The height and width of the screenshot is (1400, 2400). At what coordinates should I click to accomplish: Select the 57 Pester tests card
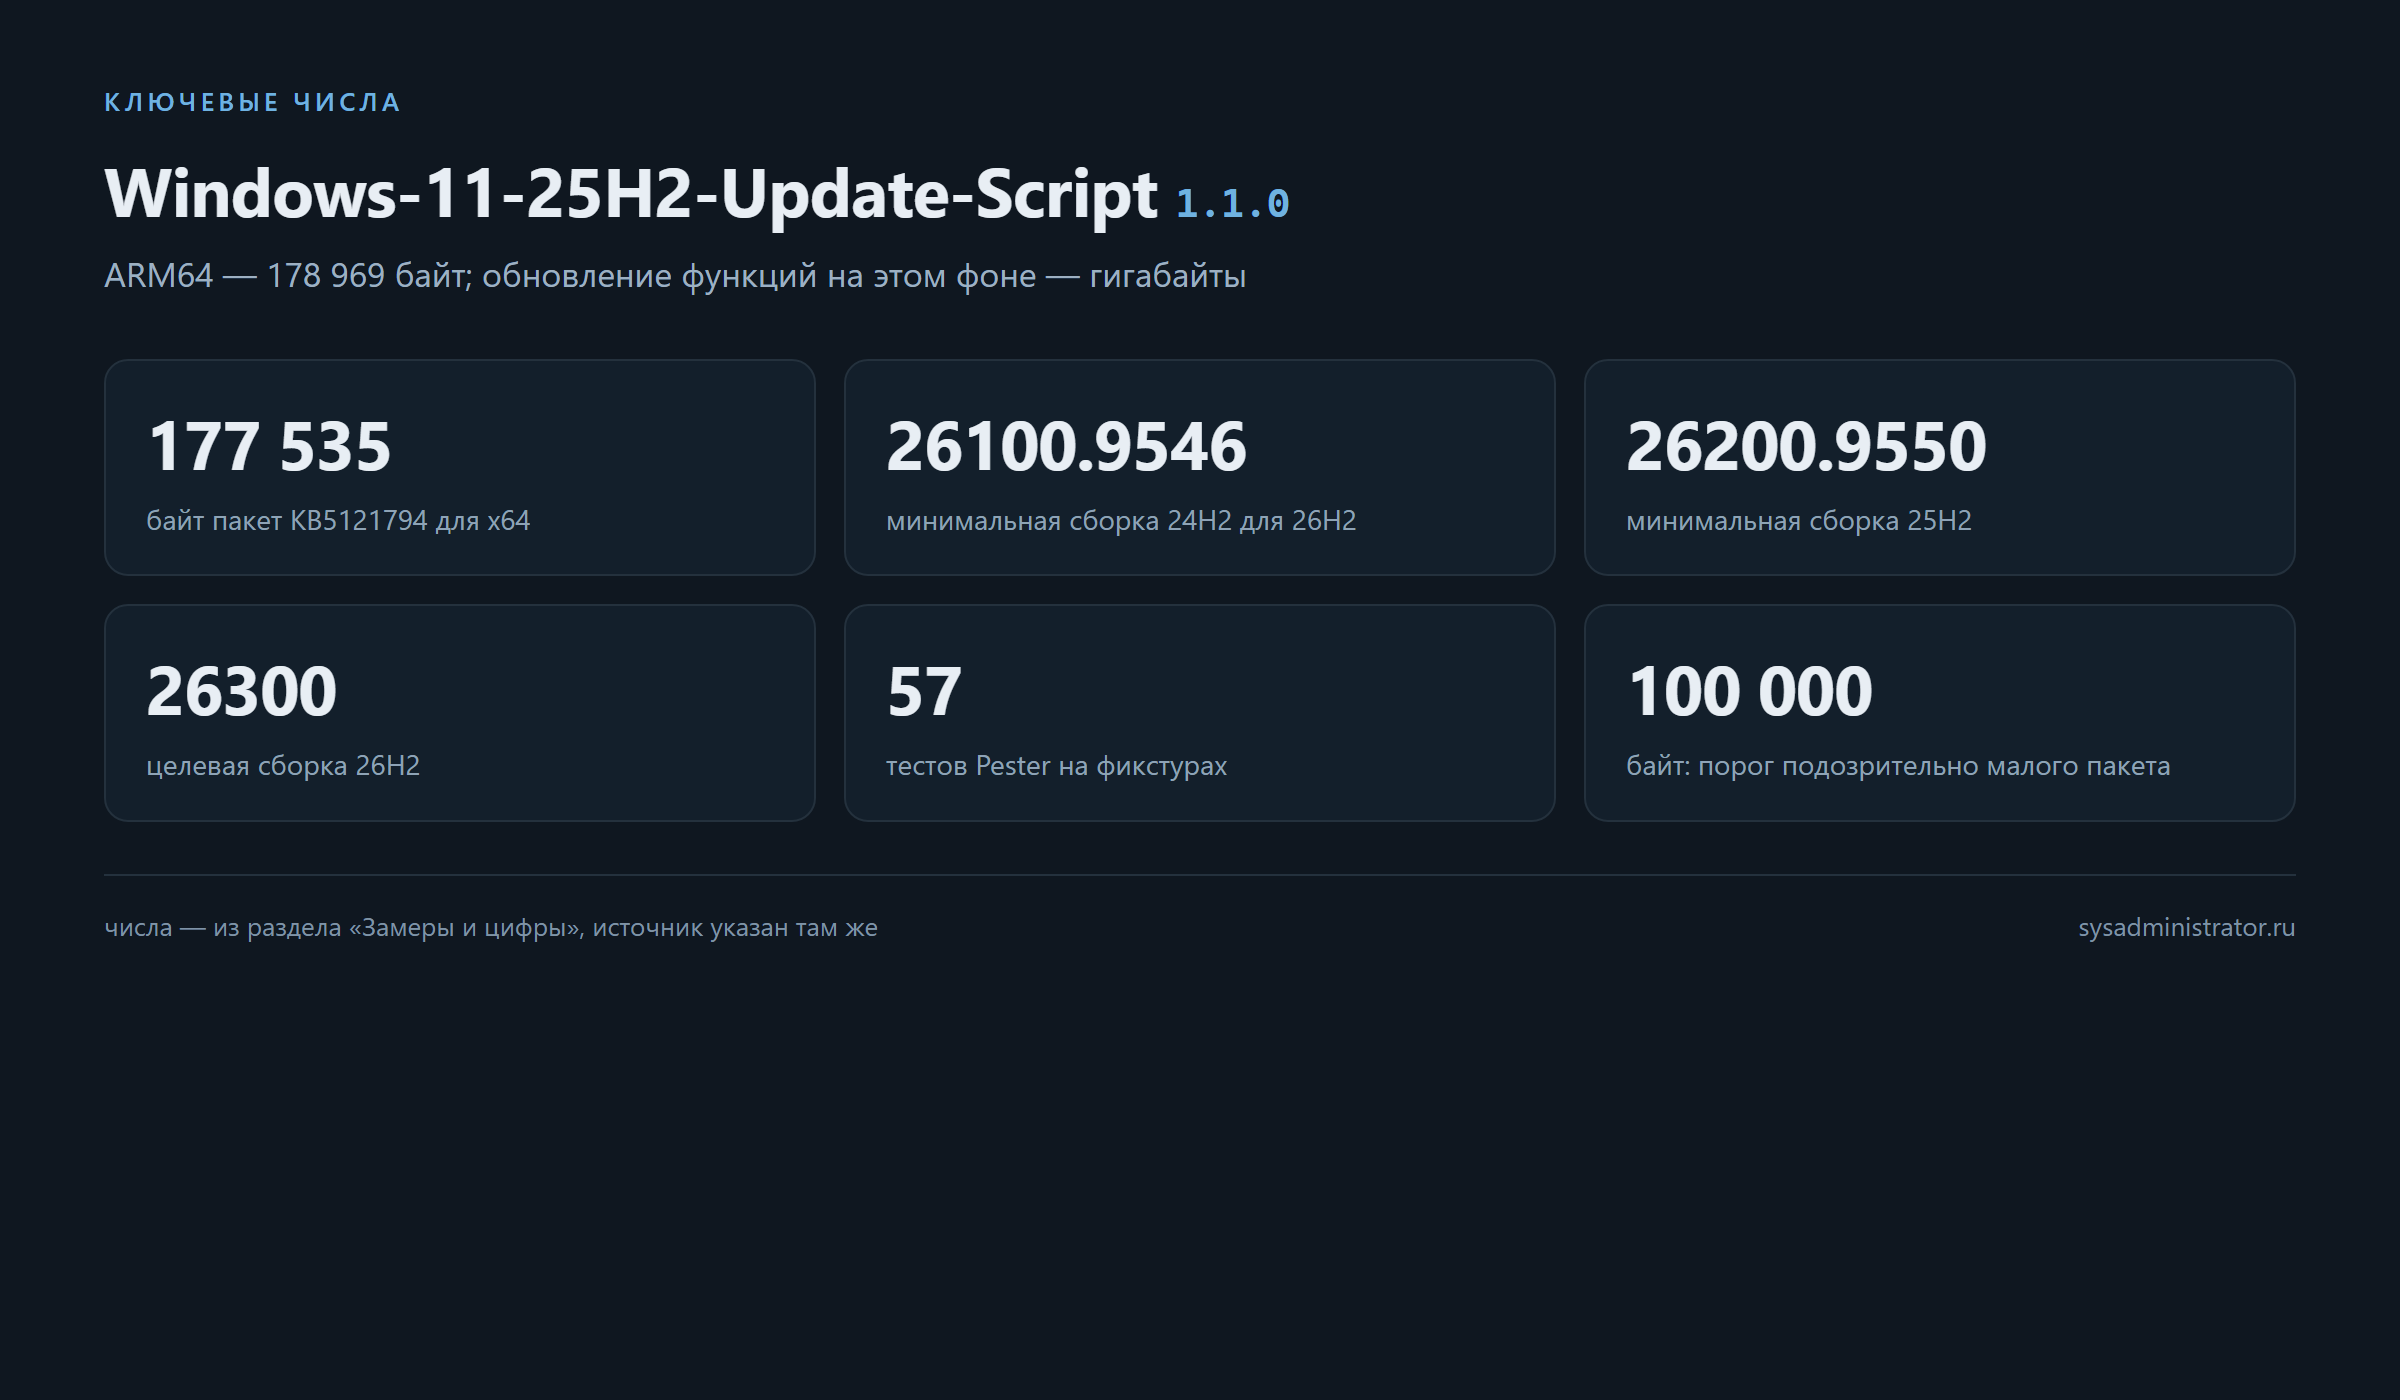pos(1200,713)
